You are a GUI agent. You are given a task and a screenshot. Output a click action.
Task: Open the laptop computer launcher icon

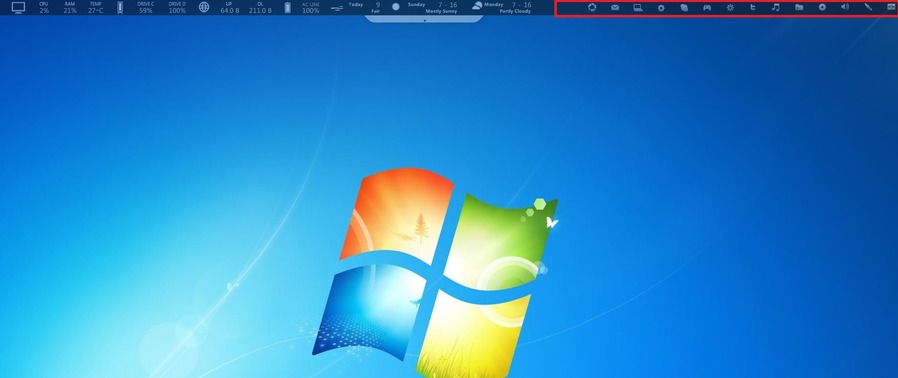tap(638, 7)
